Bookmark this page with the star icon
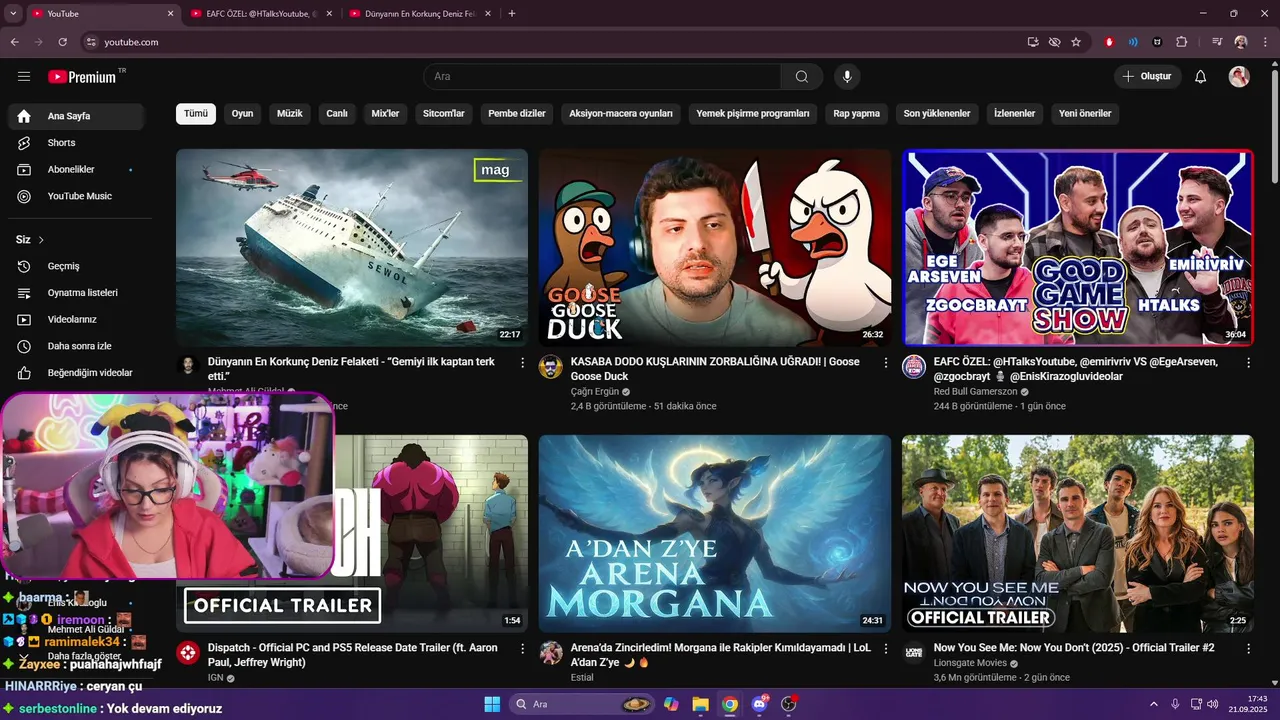Image resolution: width=1280 pixels, height=720 pixels. click(1076, 42)
